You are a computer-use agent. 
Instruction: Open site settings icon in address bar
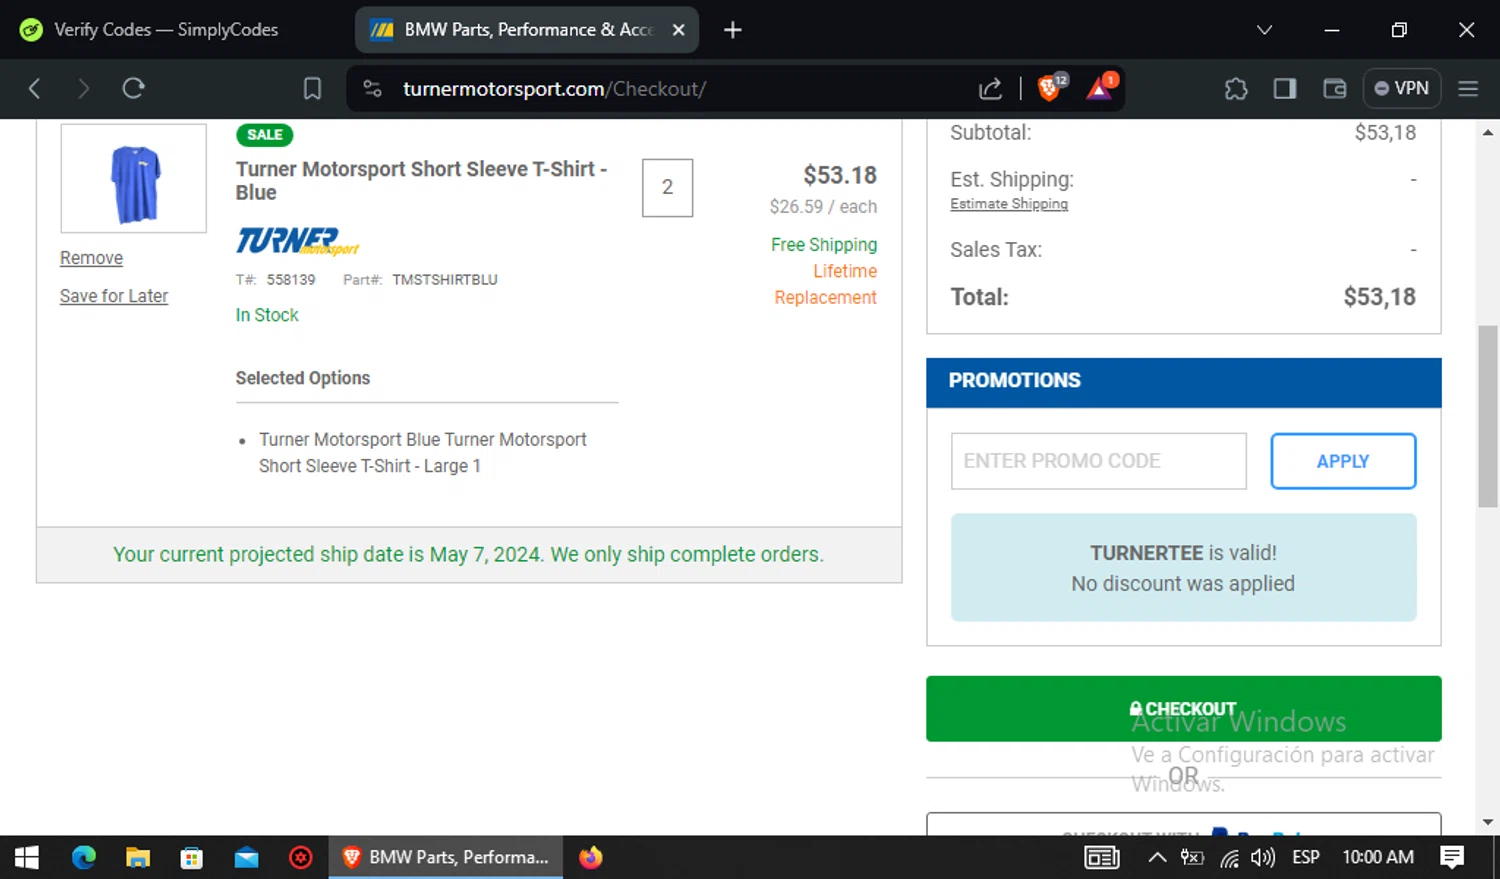click(x=372, y=89)
